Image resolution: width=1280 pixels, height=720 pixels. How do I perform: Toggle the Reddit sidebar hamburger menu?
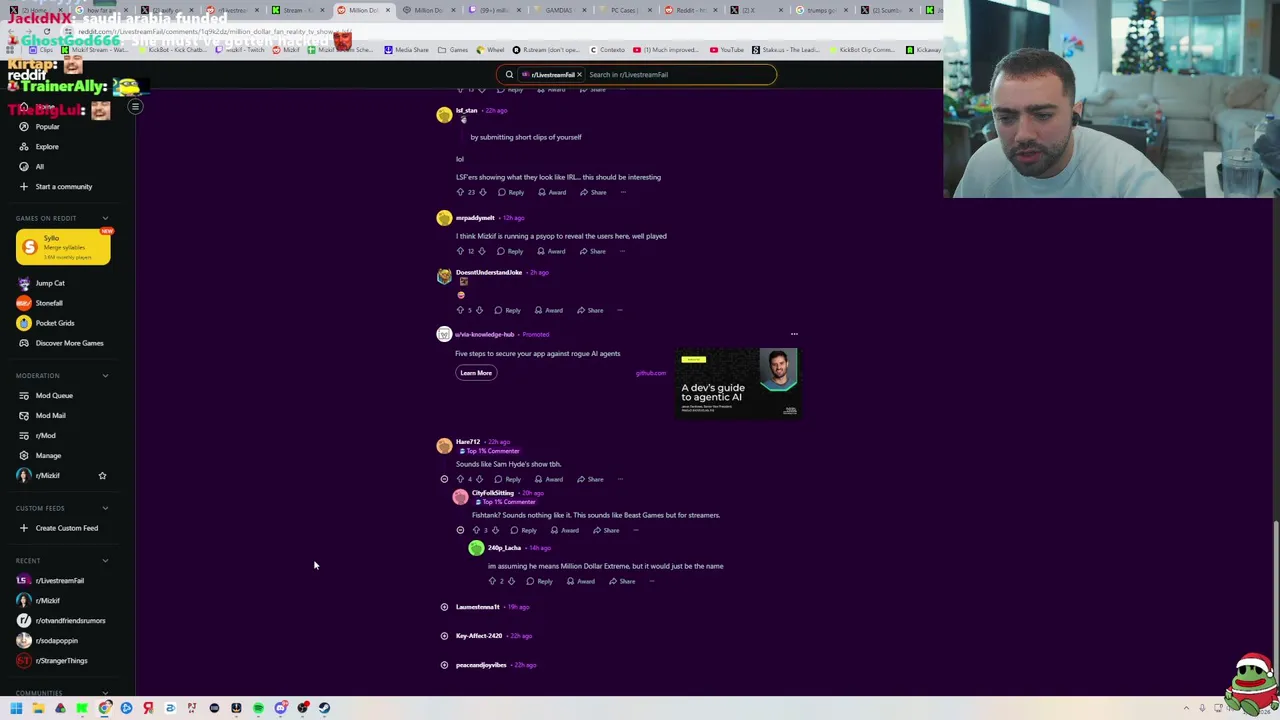point(135,106)
